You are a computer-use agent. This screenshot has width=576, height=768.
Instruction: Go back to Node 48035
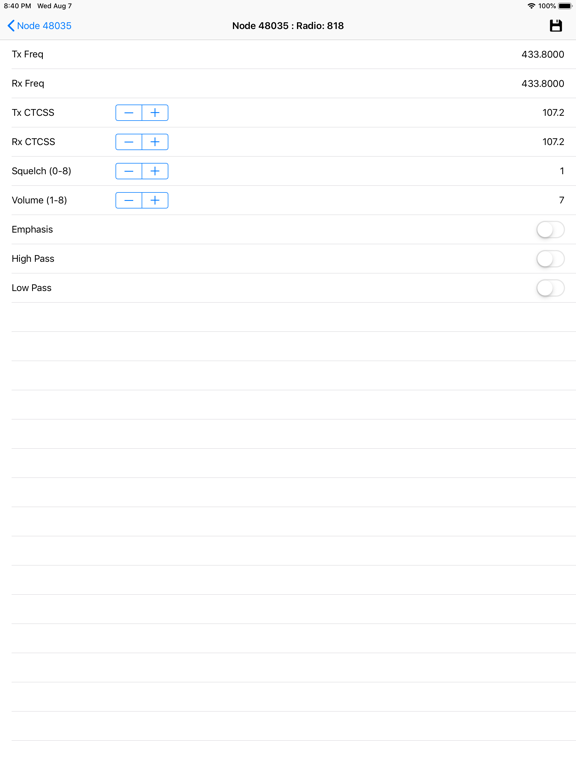click(x=39, y=26)
